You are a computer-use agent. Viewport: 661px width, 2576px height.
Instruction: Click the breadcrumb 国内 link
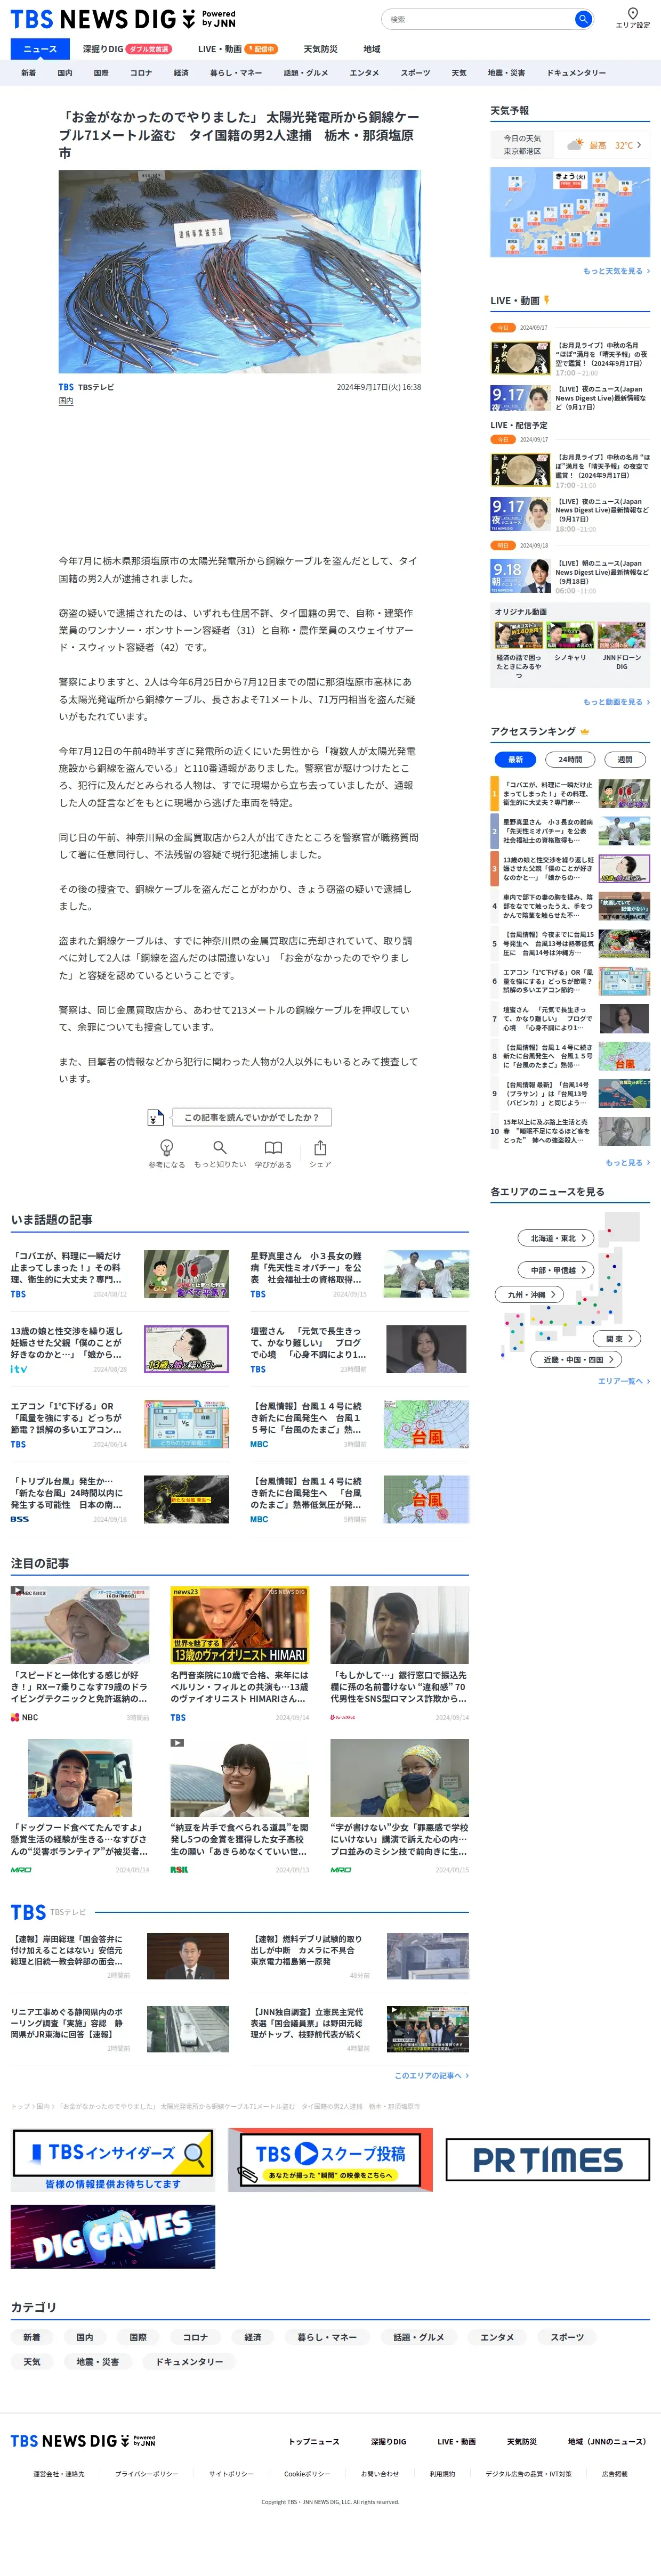[x=44, y=2105]
